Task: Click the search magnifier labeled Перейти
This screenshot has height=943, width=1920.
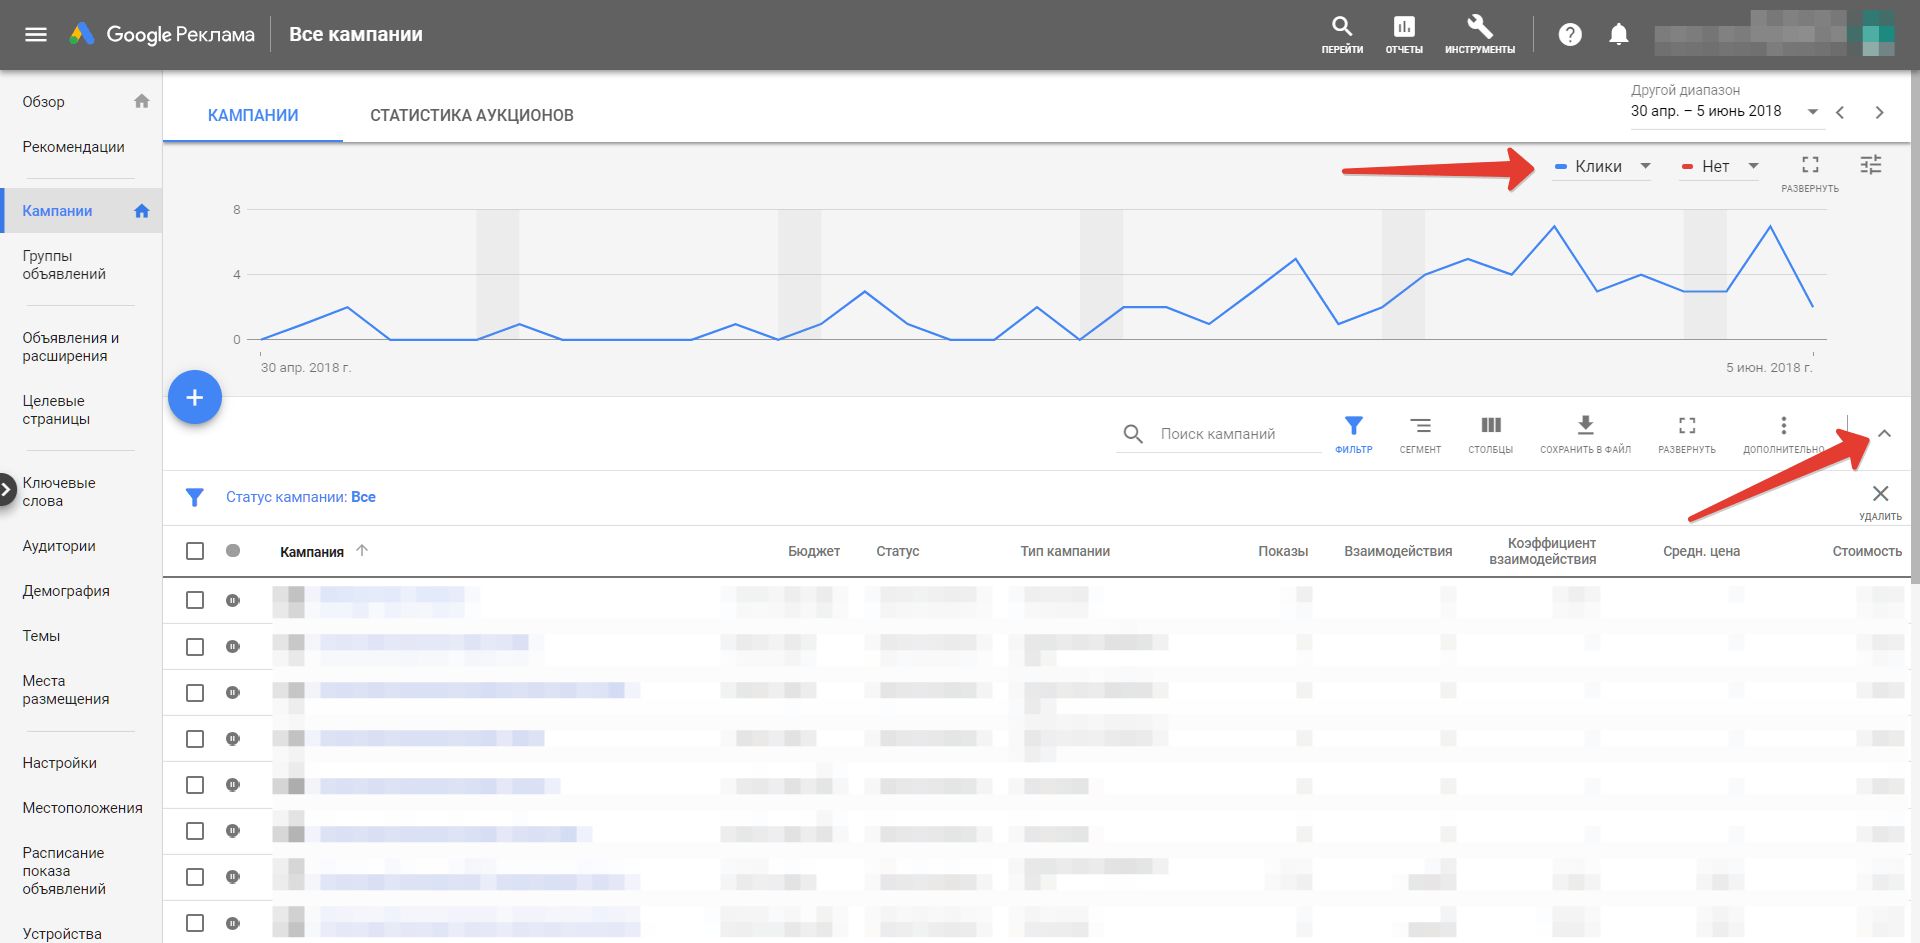Action: click(x=1341, y=33)
